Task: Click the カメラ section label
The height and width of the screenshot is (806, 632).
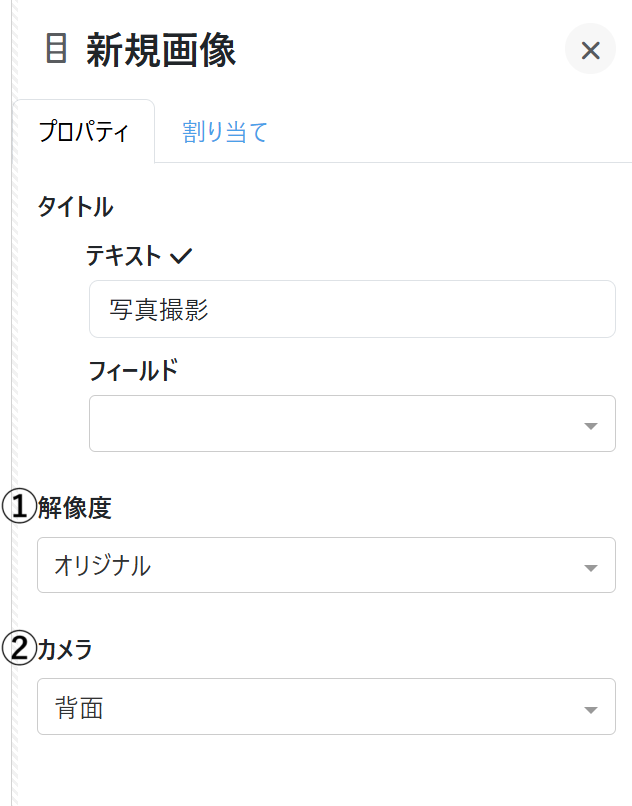Action: tap(66, 650)
